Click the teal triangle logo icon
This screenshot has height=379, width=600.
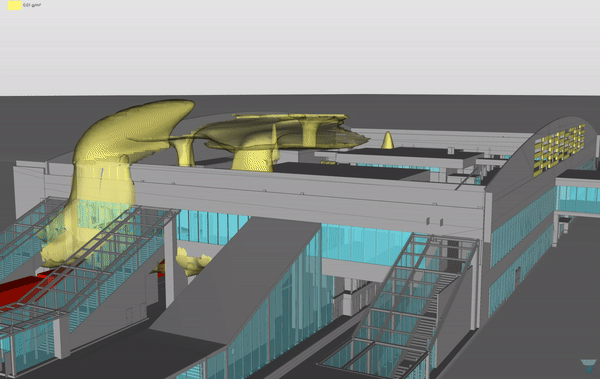tap(588, 366)
